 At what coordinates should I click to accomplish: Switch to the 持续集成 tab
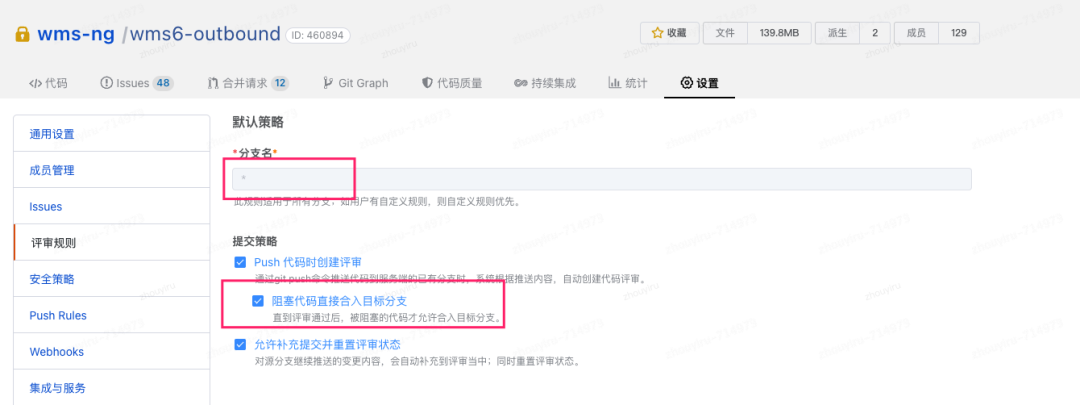pos(545,83)
